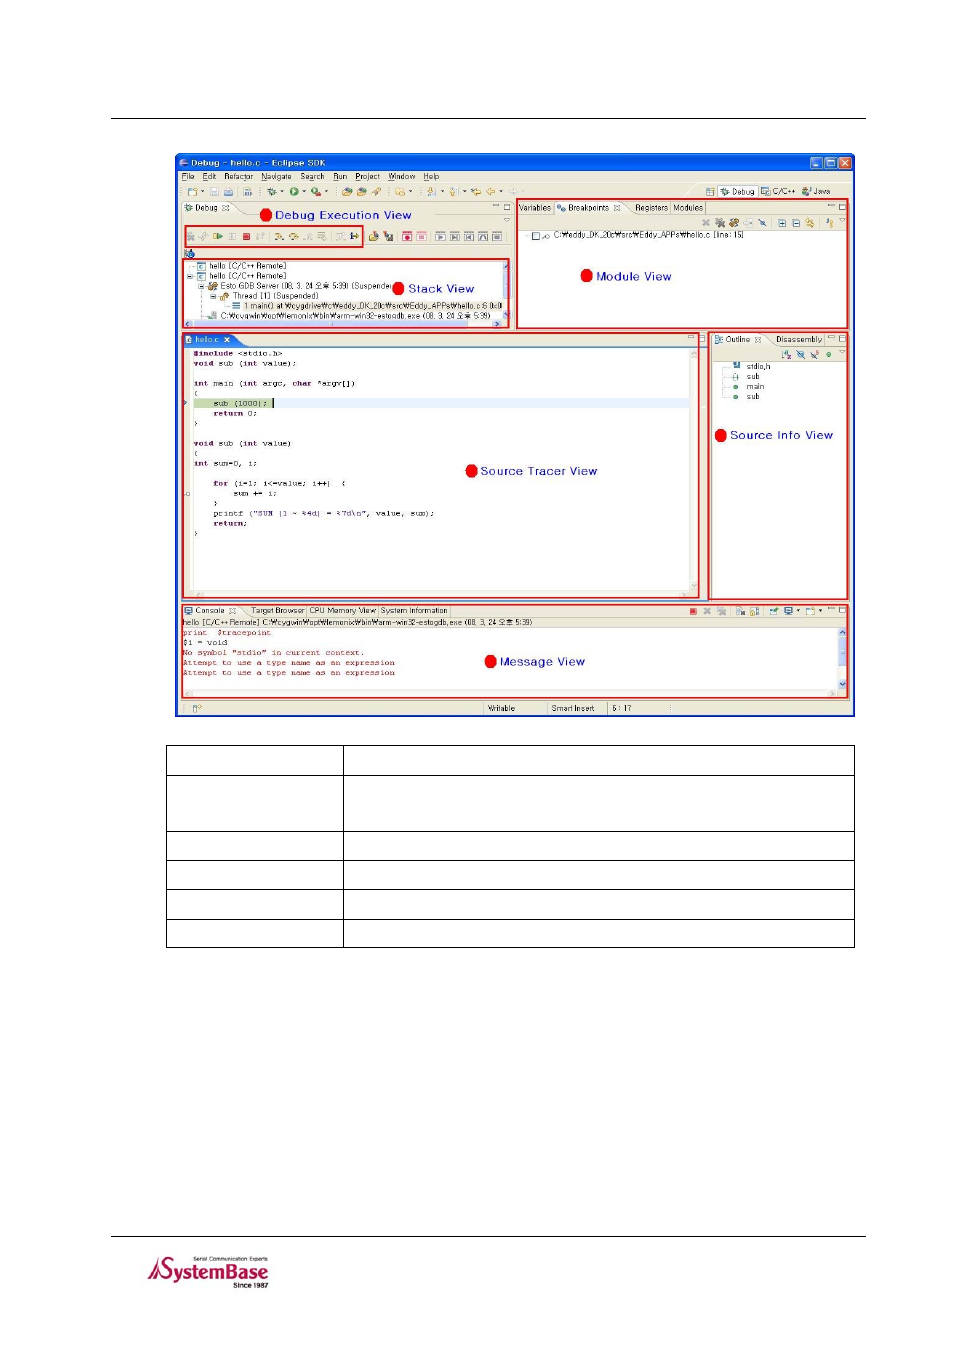Click Sort alphabetically icon in Outline view
The width and height of the screenshot is (954, 1350).
point(787,354)
